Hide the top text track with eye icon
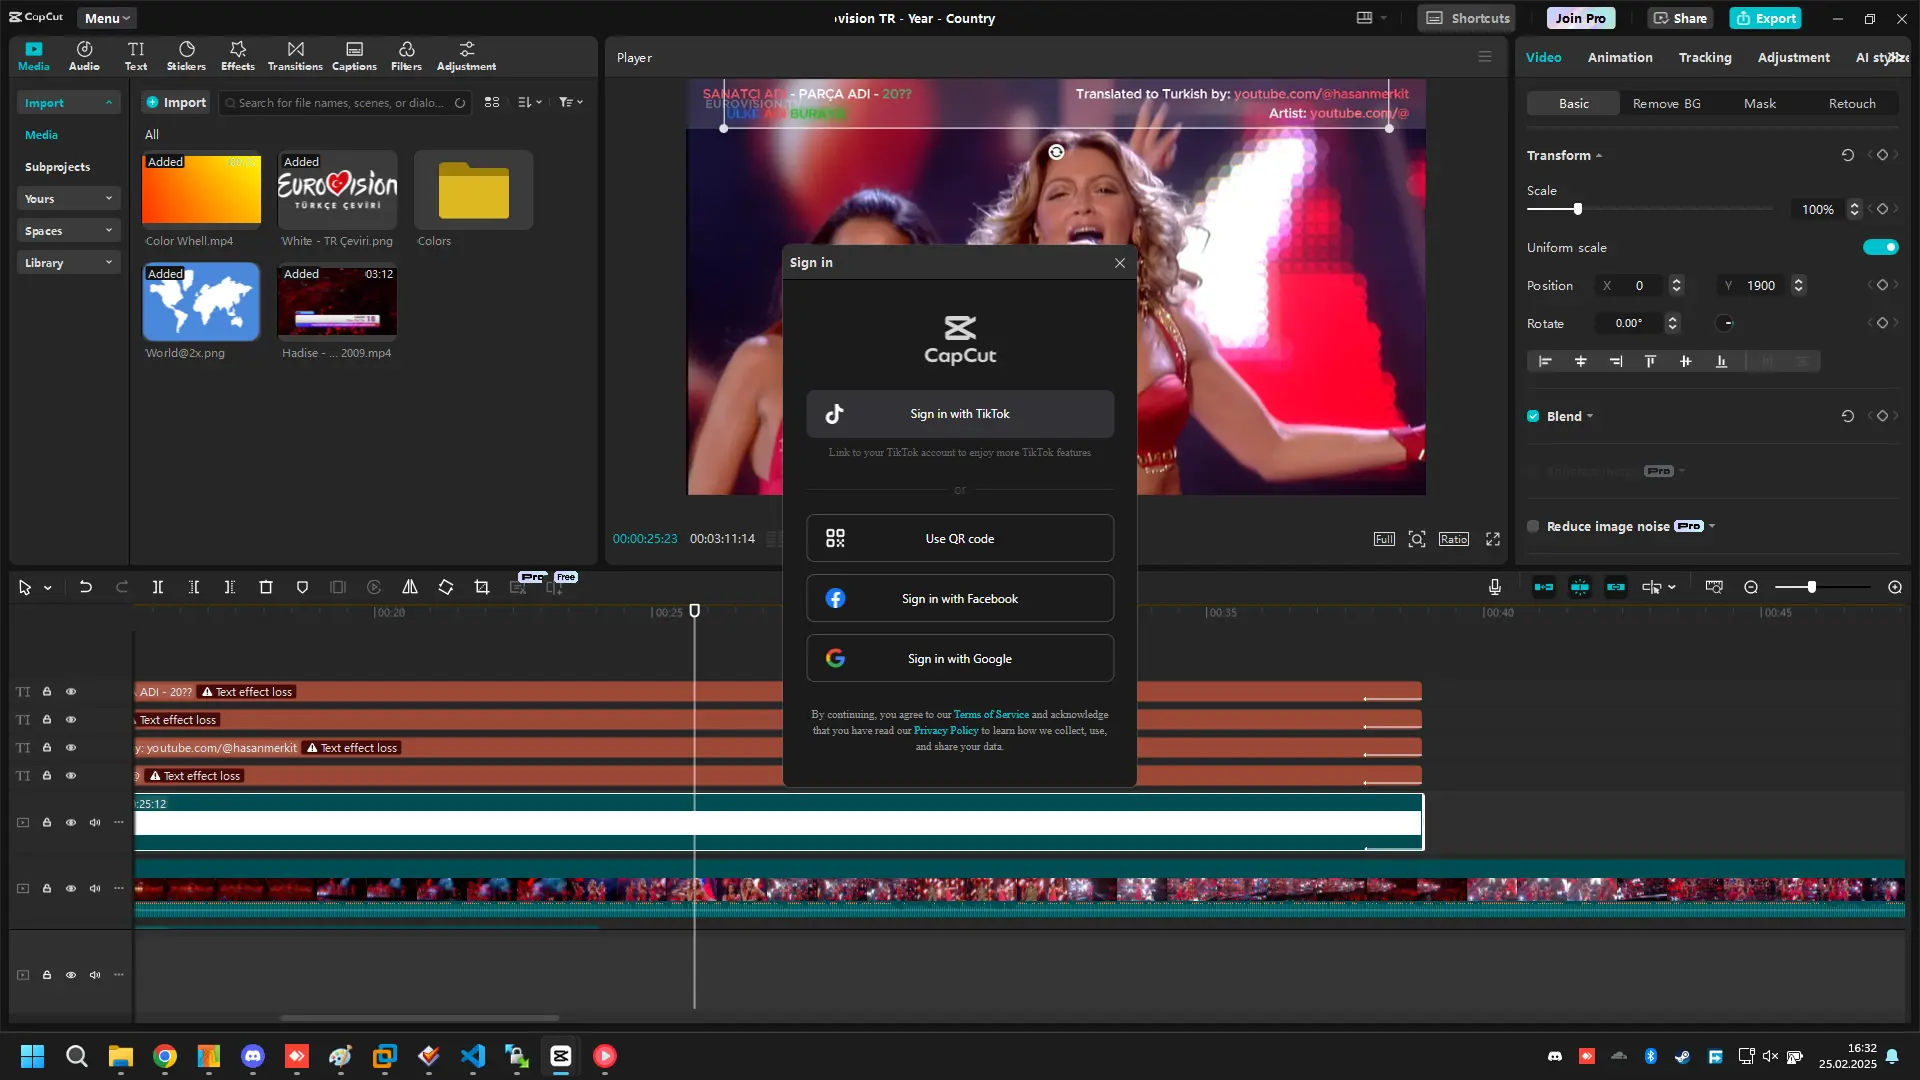 pos(71,692)
